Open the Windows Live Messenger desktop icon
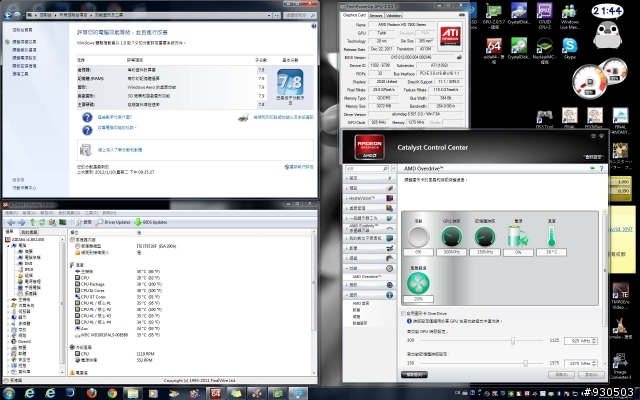The height and width of the screenshot is (400, 640). click(x=569, y=16)
